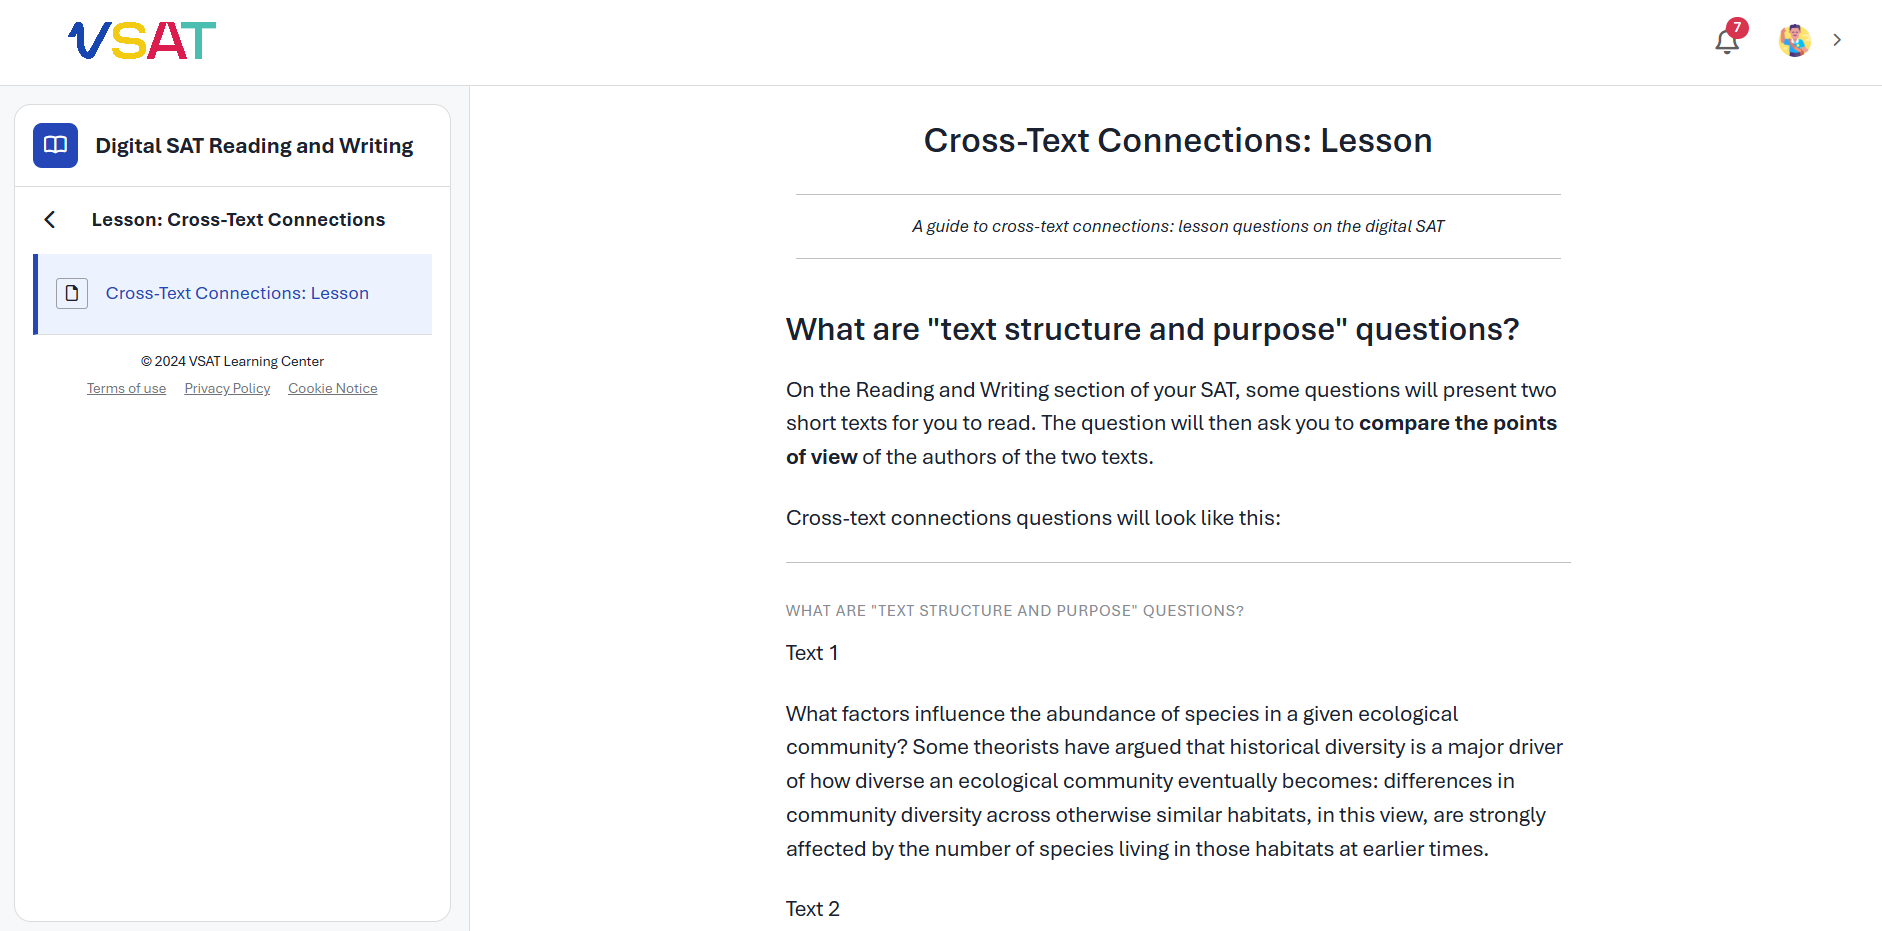This screenshot has height=931, width=1882.
Task: Click the 2024 VSAT Learning Center copyright
Action: click(x=232, y=361)
